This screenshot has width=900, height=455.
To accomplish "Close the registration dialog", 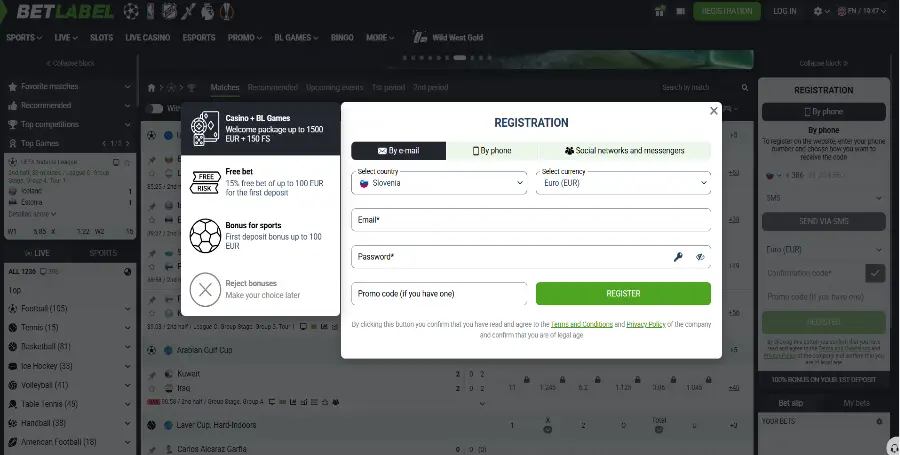I will [x=713, y=111].
